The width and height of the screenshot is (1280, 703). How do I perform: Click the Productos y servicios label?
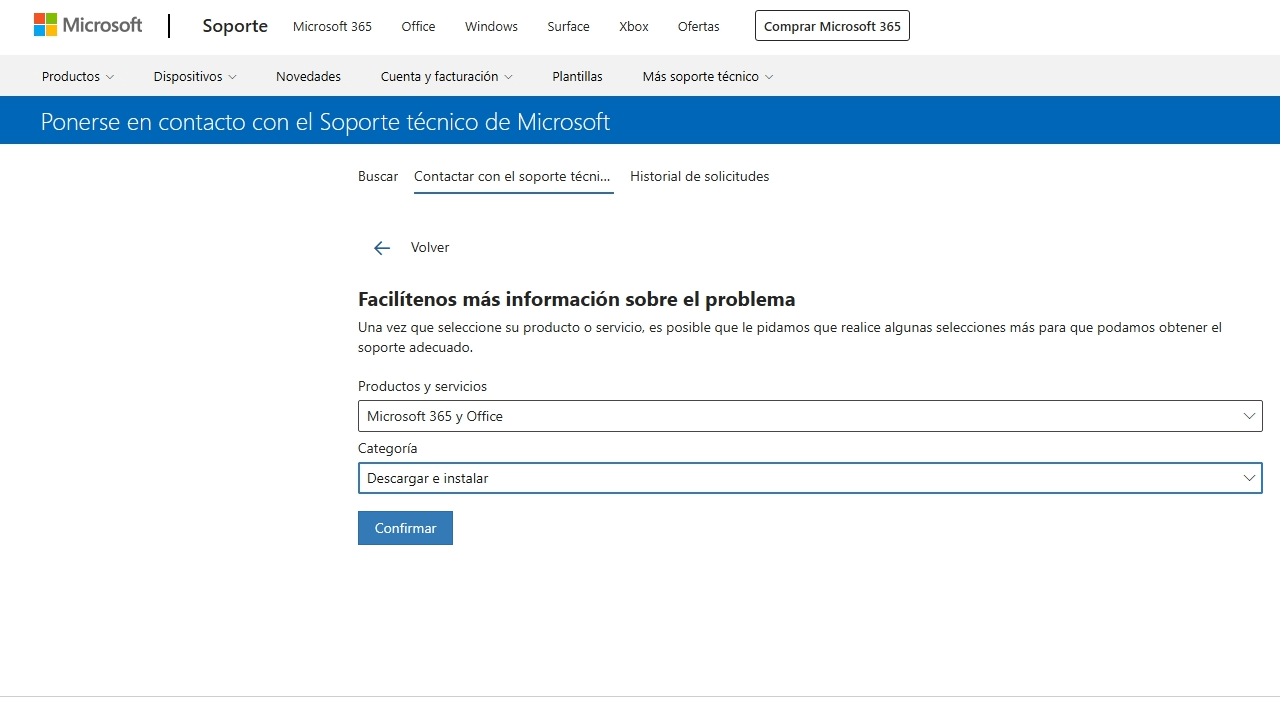[x=422, y=386]
